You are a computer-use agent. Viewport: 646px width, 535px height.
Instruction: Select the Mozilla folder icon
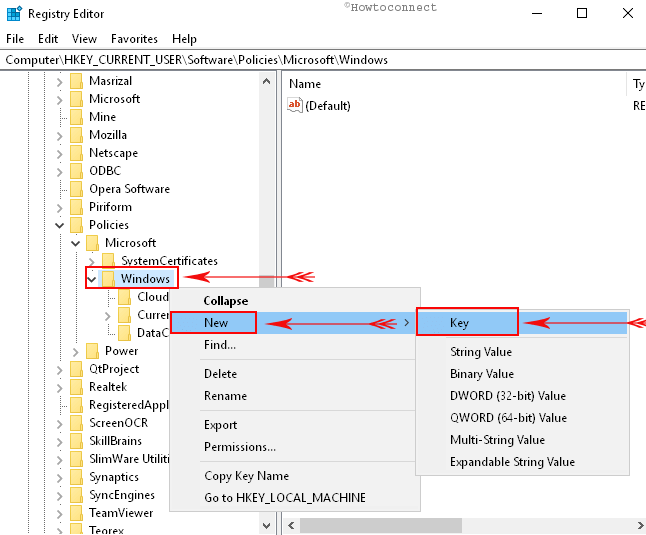click(x=77, y=135)
